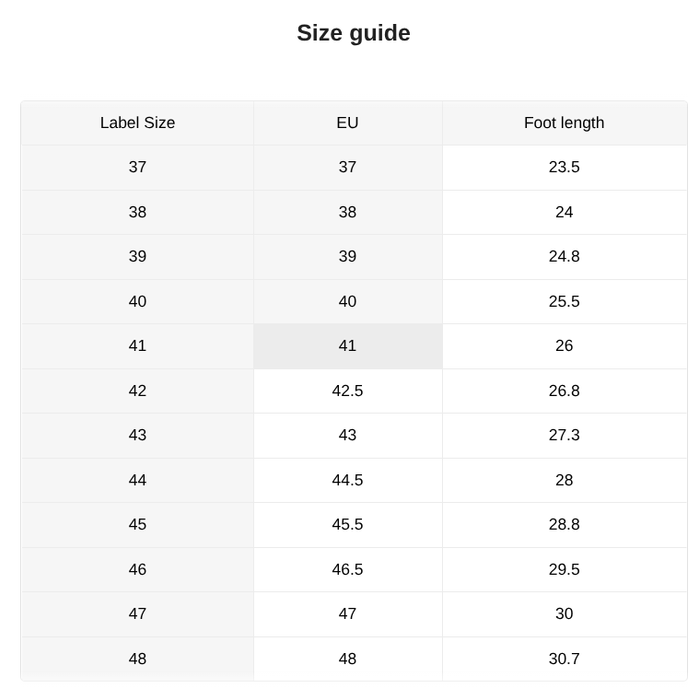Click the EU 45.5 cell

point(347,525)
